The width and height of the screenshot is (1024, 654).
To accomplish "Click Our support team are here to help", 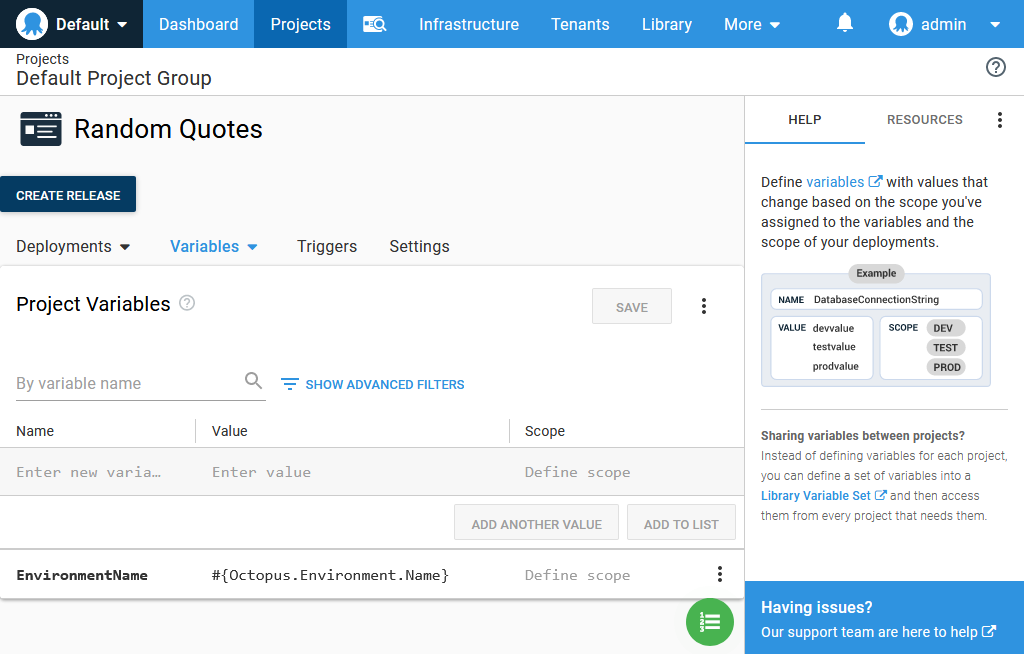I will pyautogui.click(x=878, y=632).
